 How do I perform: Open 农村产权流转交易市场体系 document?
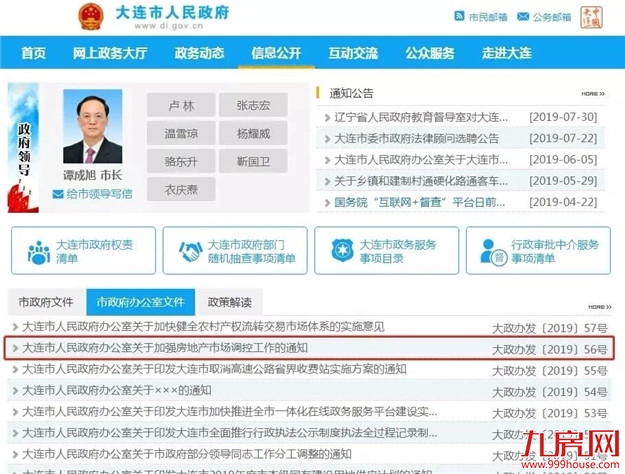[203, 327]
